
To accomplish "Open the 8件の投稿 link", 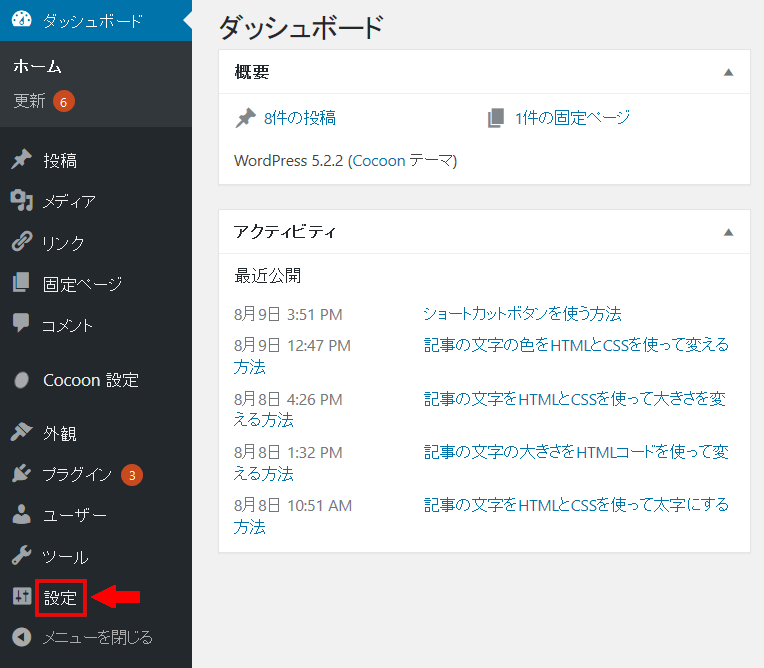I will coord(299,118).
